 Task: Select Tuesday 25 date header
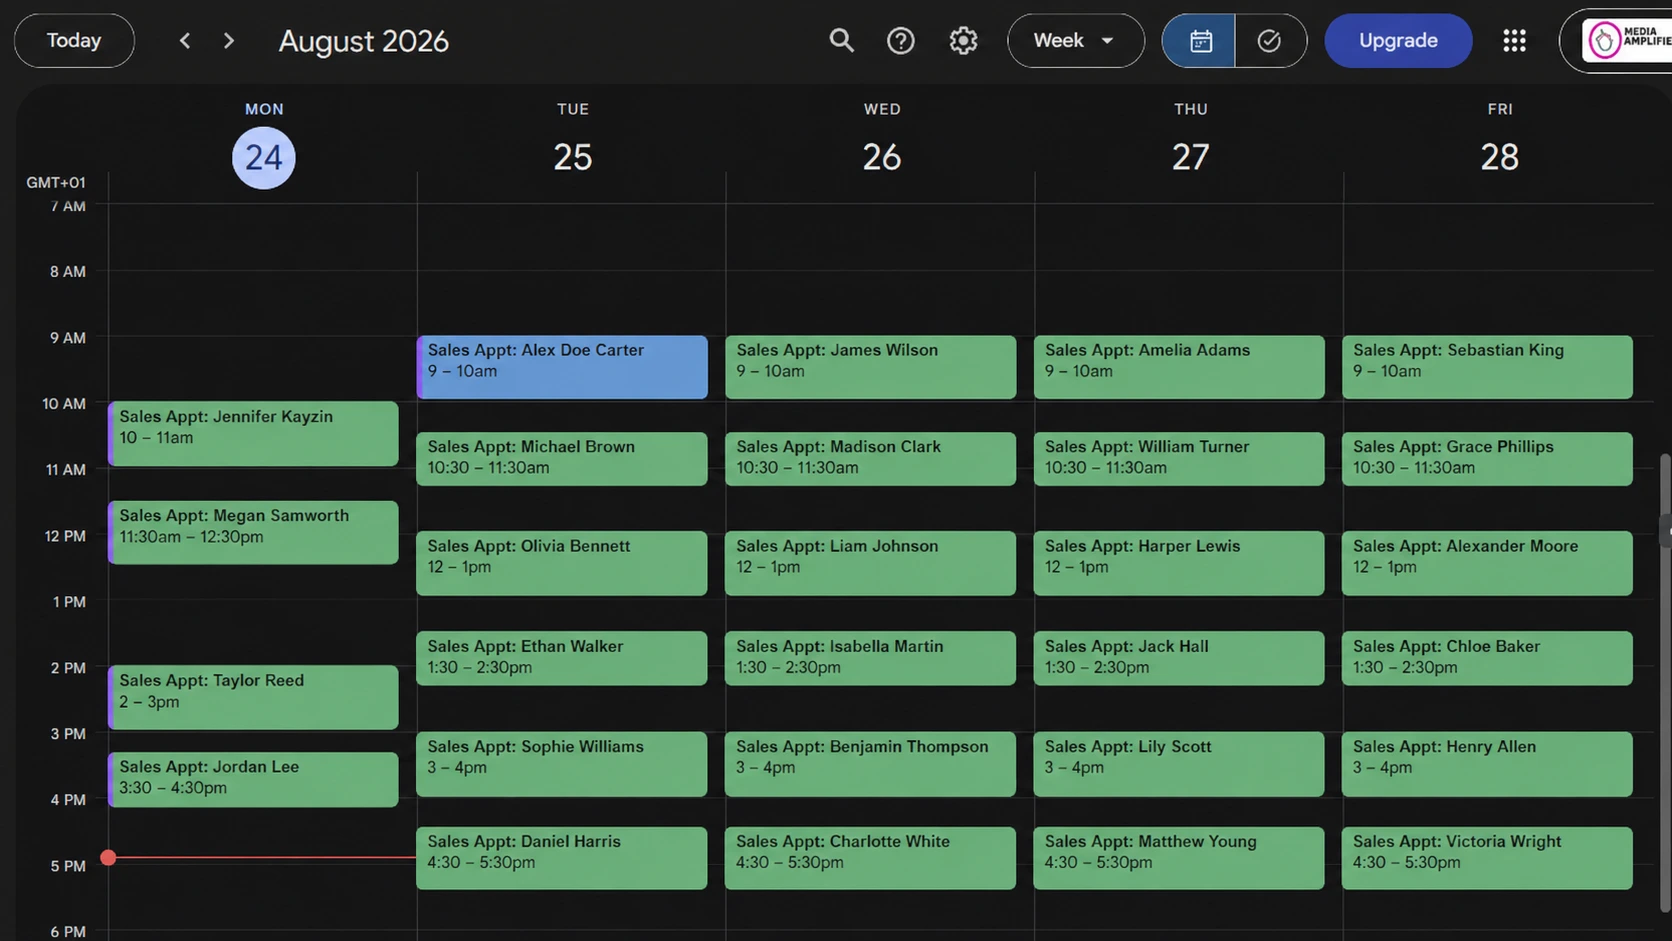(573, 157)
